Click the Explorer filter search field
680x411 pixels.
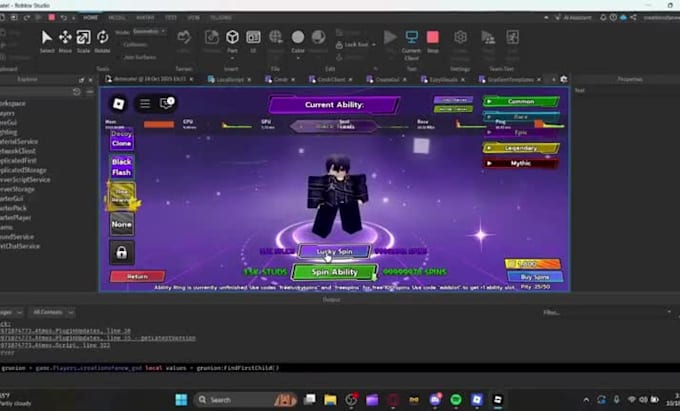point(36,91)
